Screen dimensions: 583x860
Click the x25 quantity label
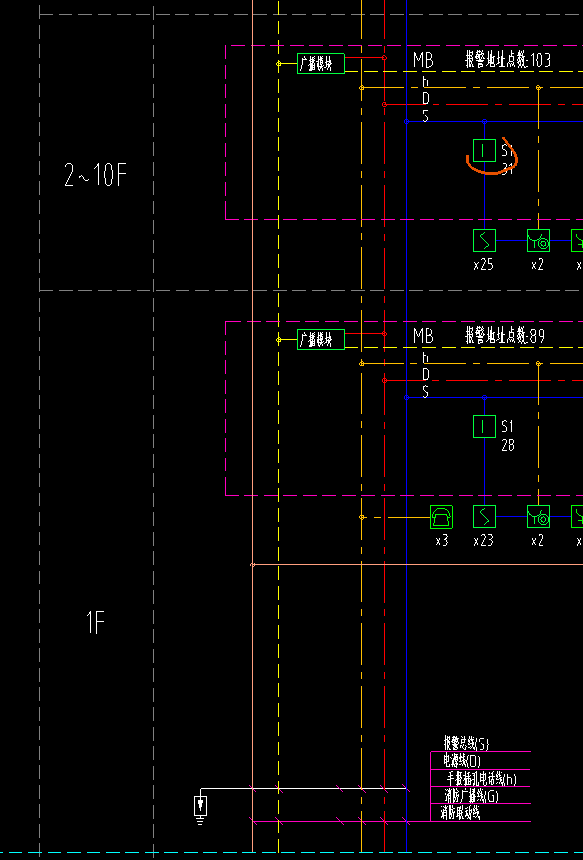point(483,265)
